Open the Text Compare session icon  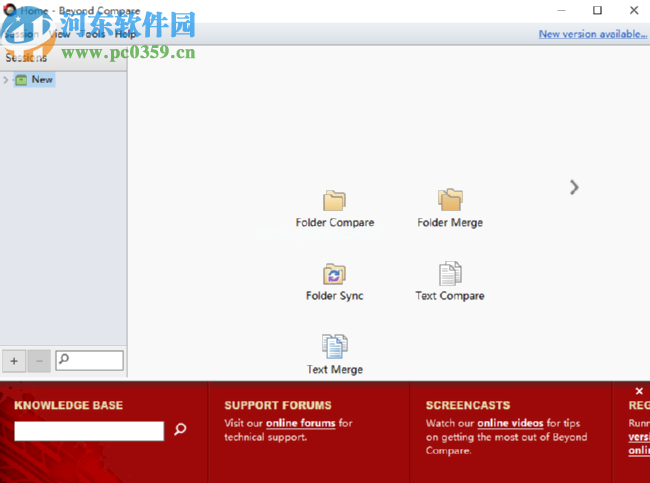450,274
